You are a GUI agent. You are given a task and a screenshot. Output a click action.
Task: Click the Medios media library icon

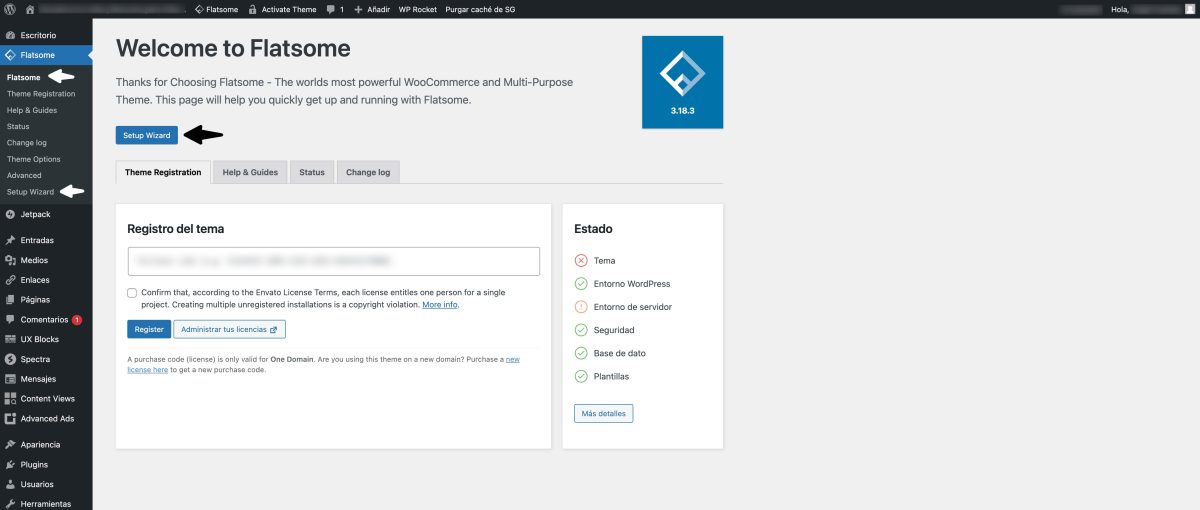[x=10, y=260]
